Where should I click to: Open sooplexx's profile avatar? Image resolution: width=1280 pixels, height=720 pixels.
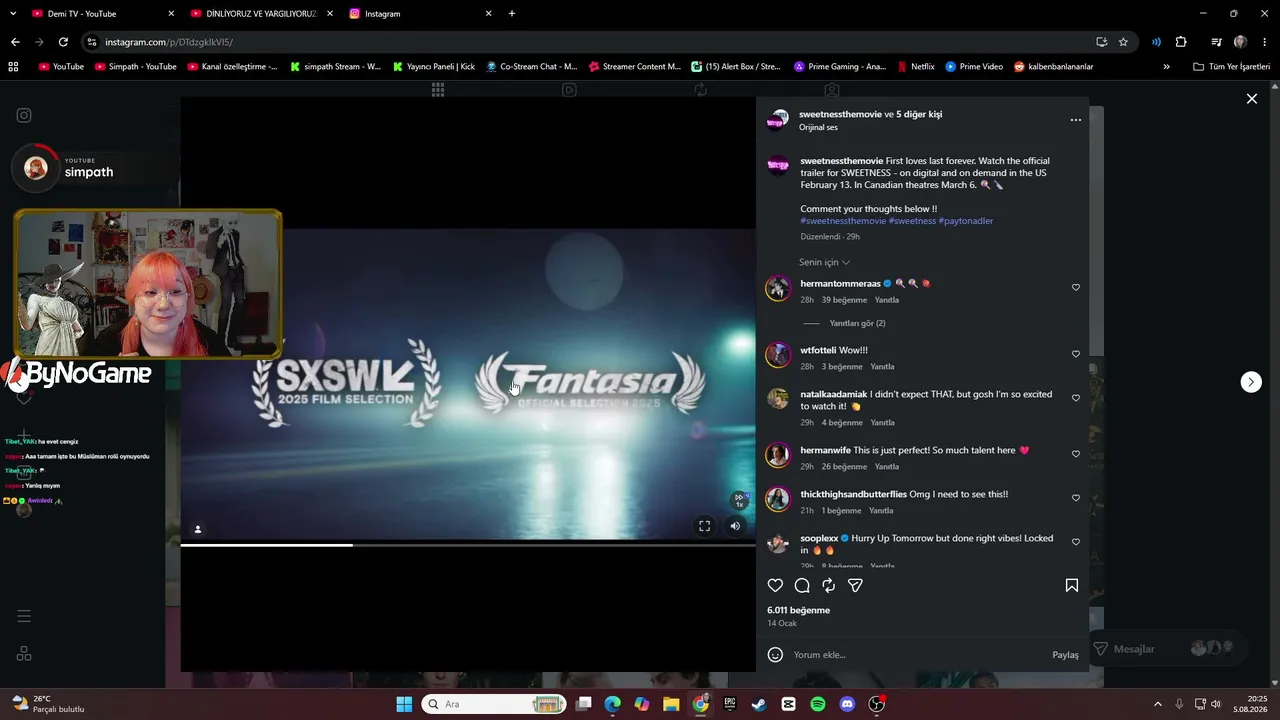click(778, 543)
